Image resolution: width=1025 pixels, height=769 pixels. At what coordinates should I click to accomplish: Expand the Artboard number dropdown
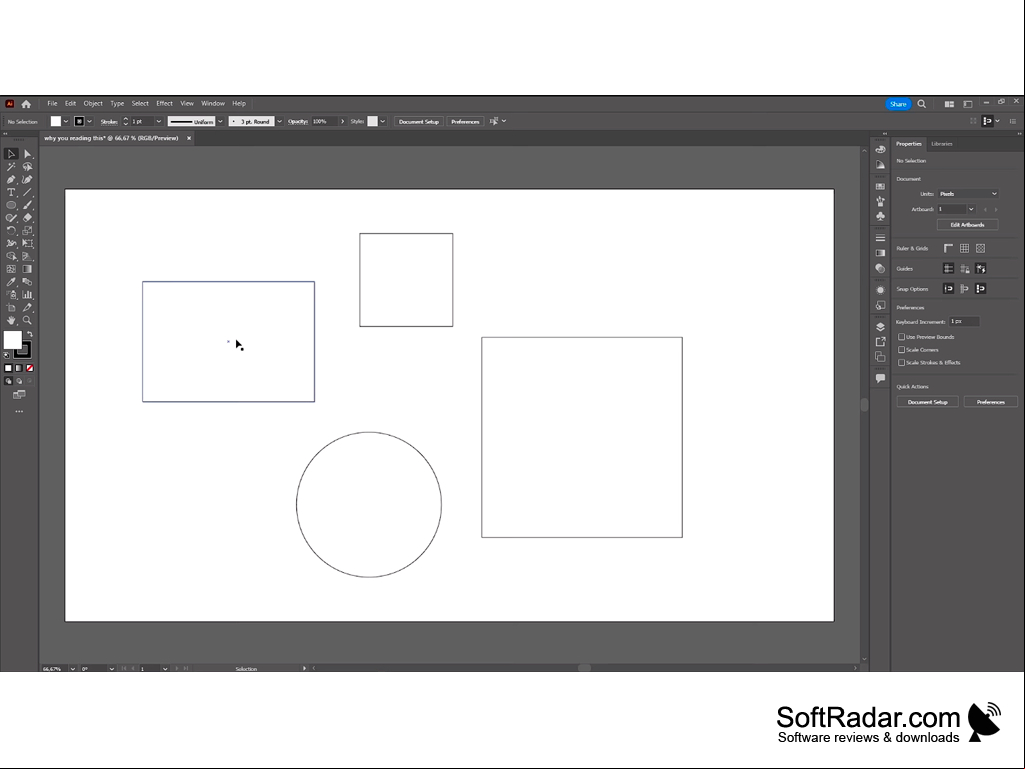pos(971,209)
